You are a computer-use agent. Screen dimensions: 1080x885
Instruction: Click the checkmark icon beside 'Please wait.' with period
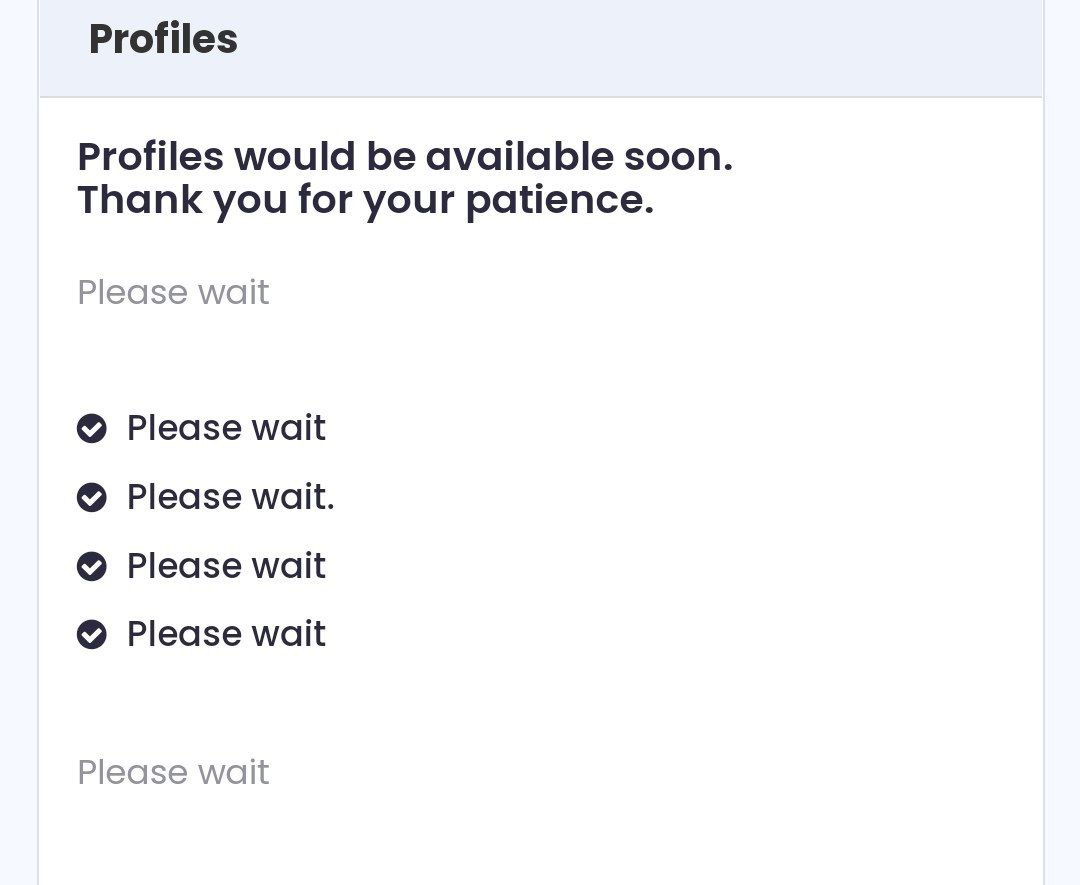[92, 497]
